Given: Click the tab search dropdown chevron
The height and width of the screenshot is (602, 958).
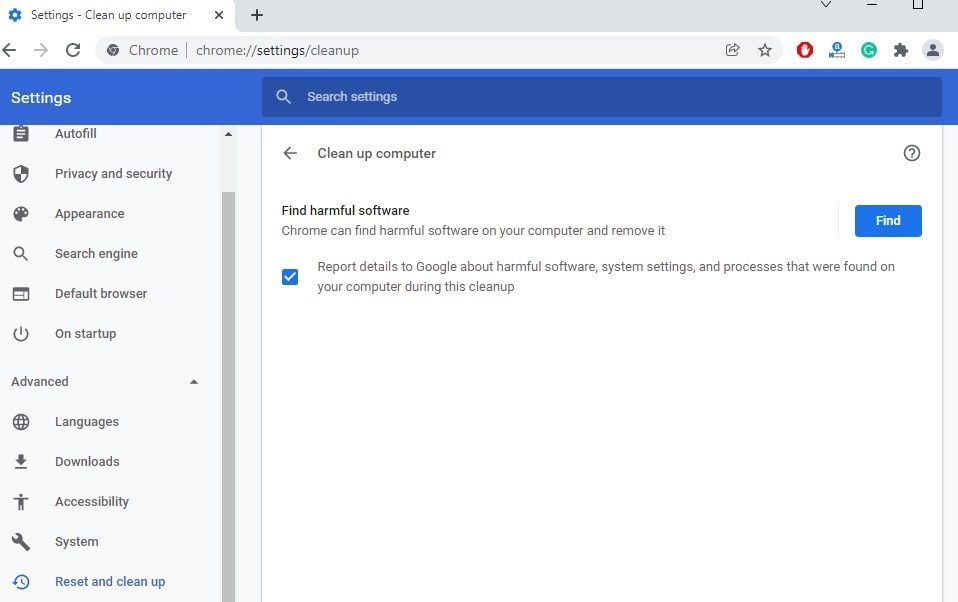Looking at the screenshot, I should pos(826,5).
